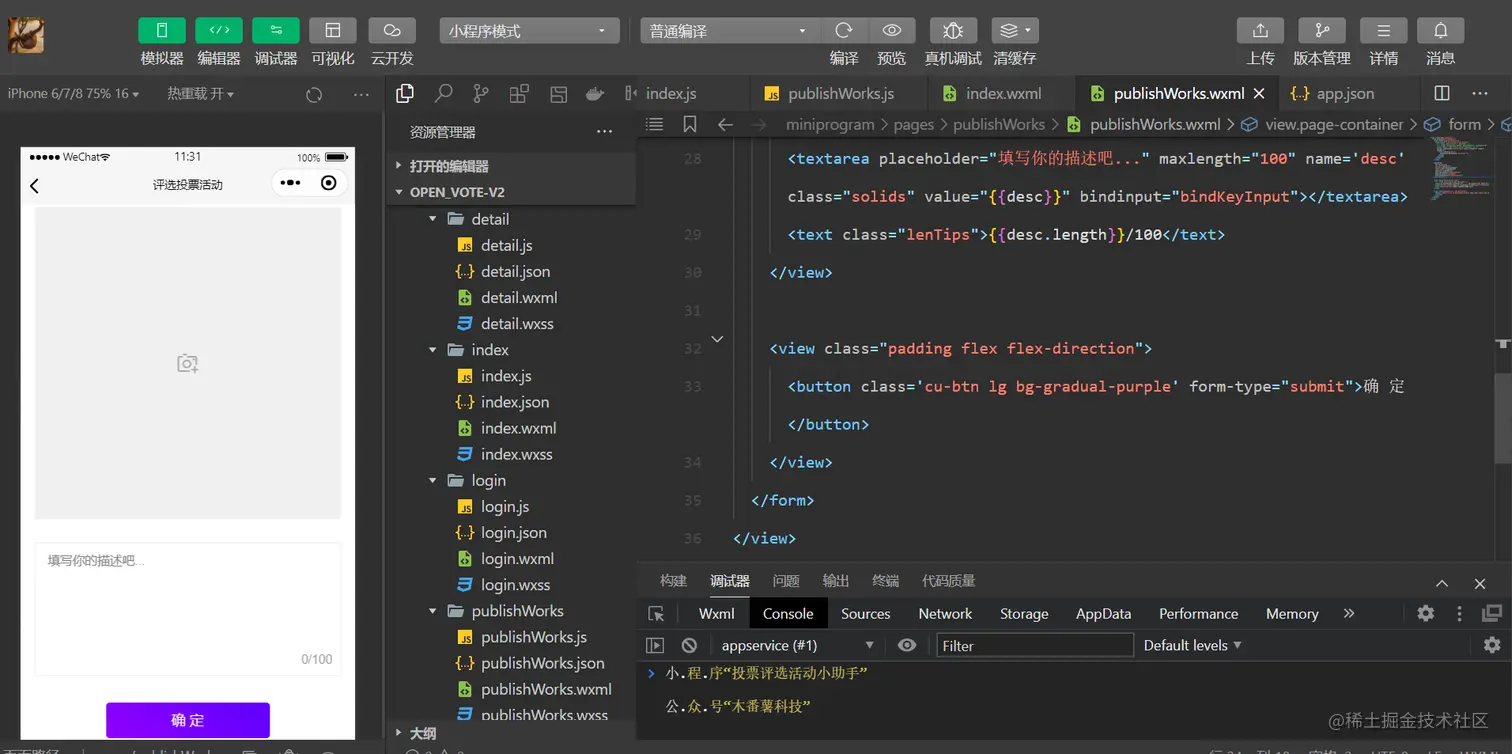Open the docker whale icon in sidebar

pyautogui.click(x=595, y=94)
